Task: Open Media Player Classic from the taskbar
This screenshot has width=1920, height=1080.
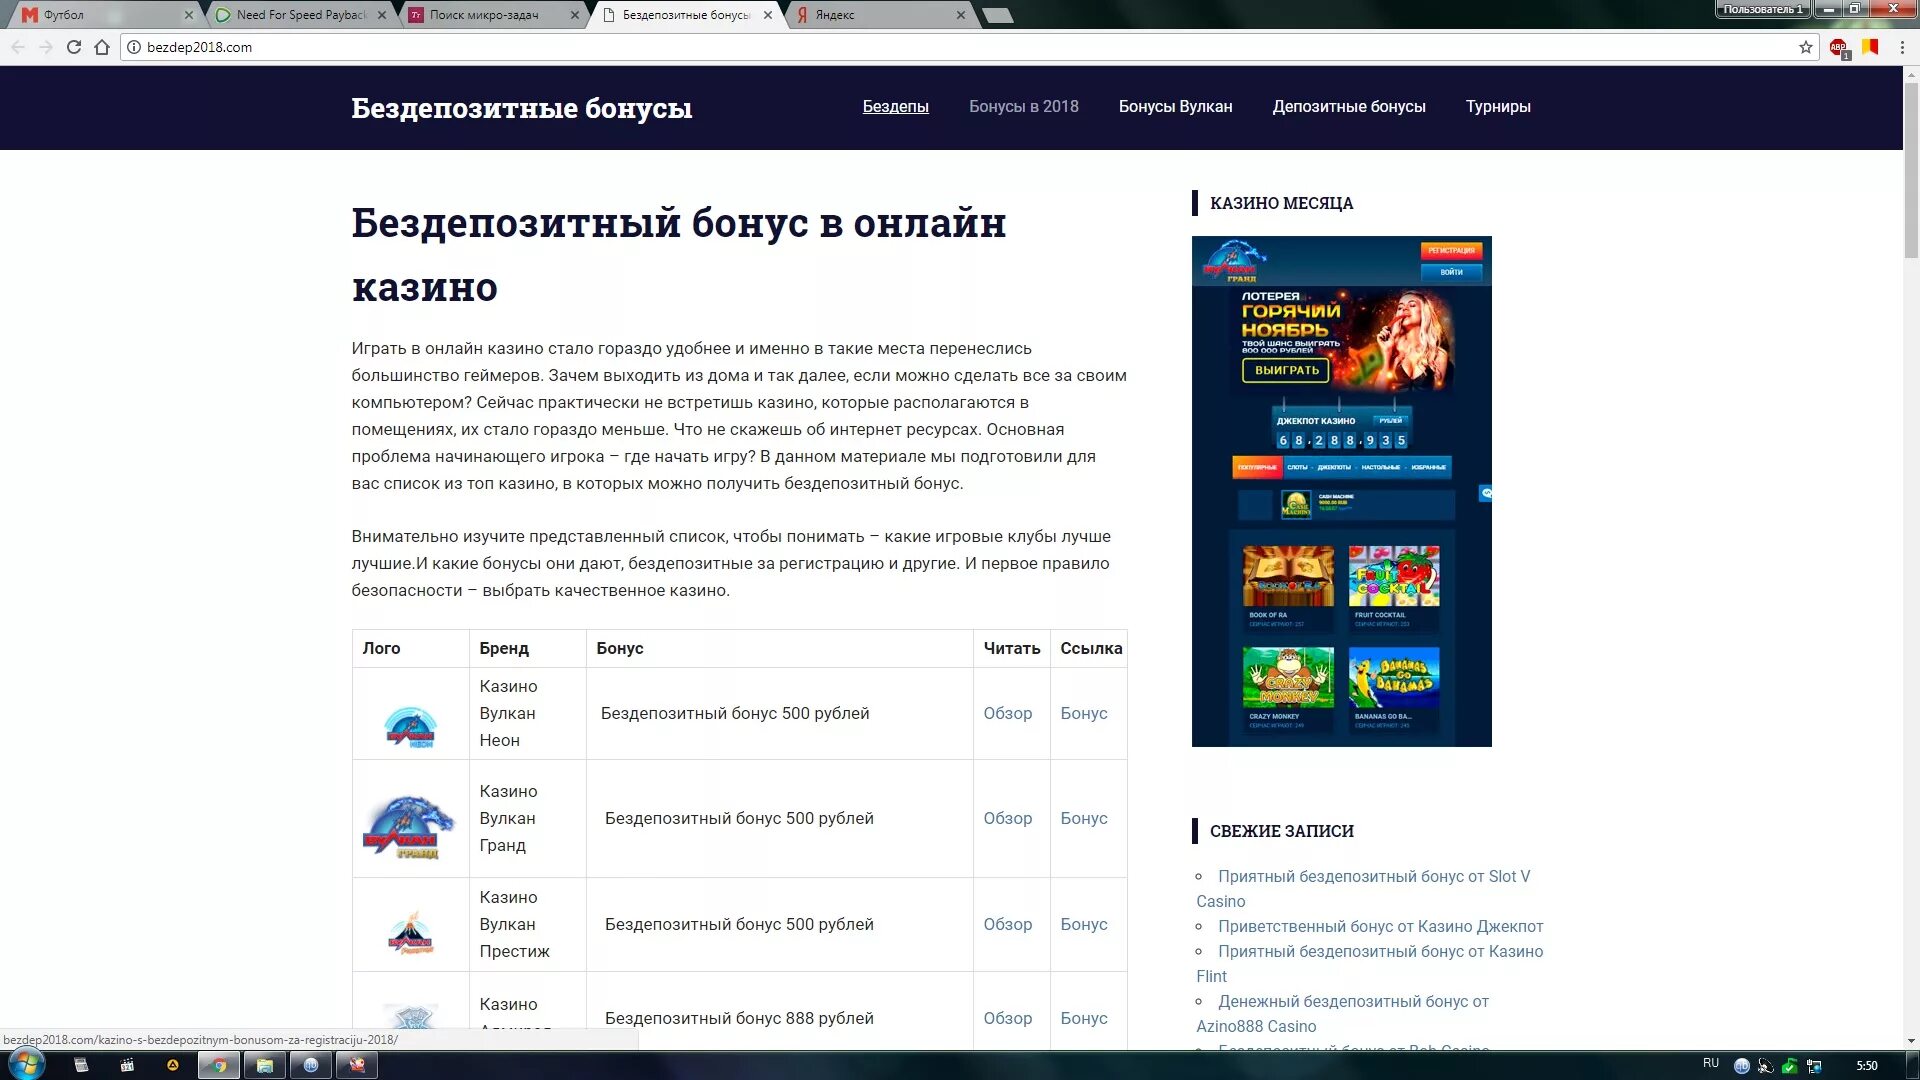Action: 126,1065
